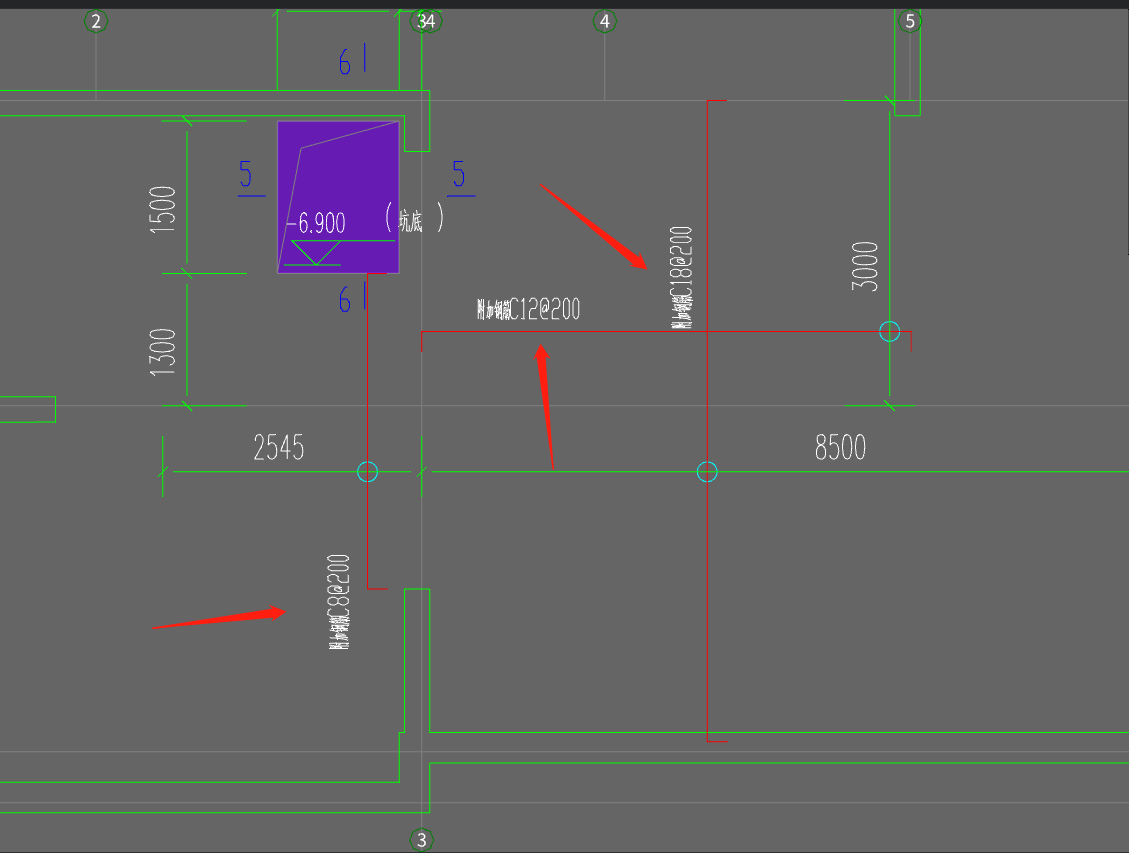Select axis bubble 2 at top
The width and height of the screenshot is (1129, 853).
point(96,21)
